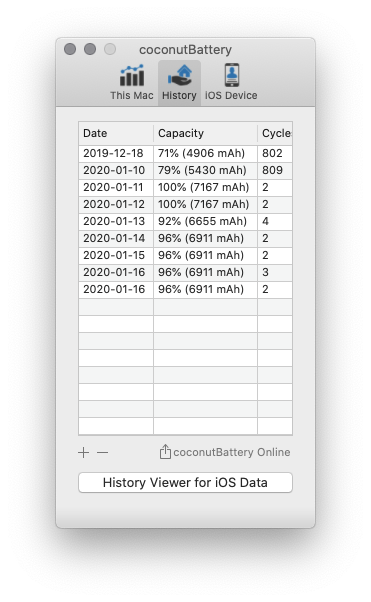The image size is (371, 602).
Task: Select the 2020-01-10 row with 809 cycles
Action: tap(186, 170)
